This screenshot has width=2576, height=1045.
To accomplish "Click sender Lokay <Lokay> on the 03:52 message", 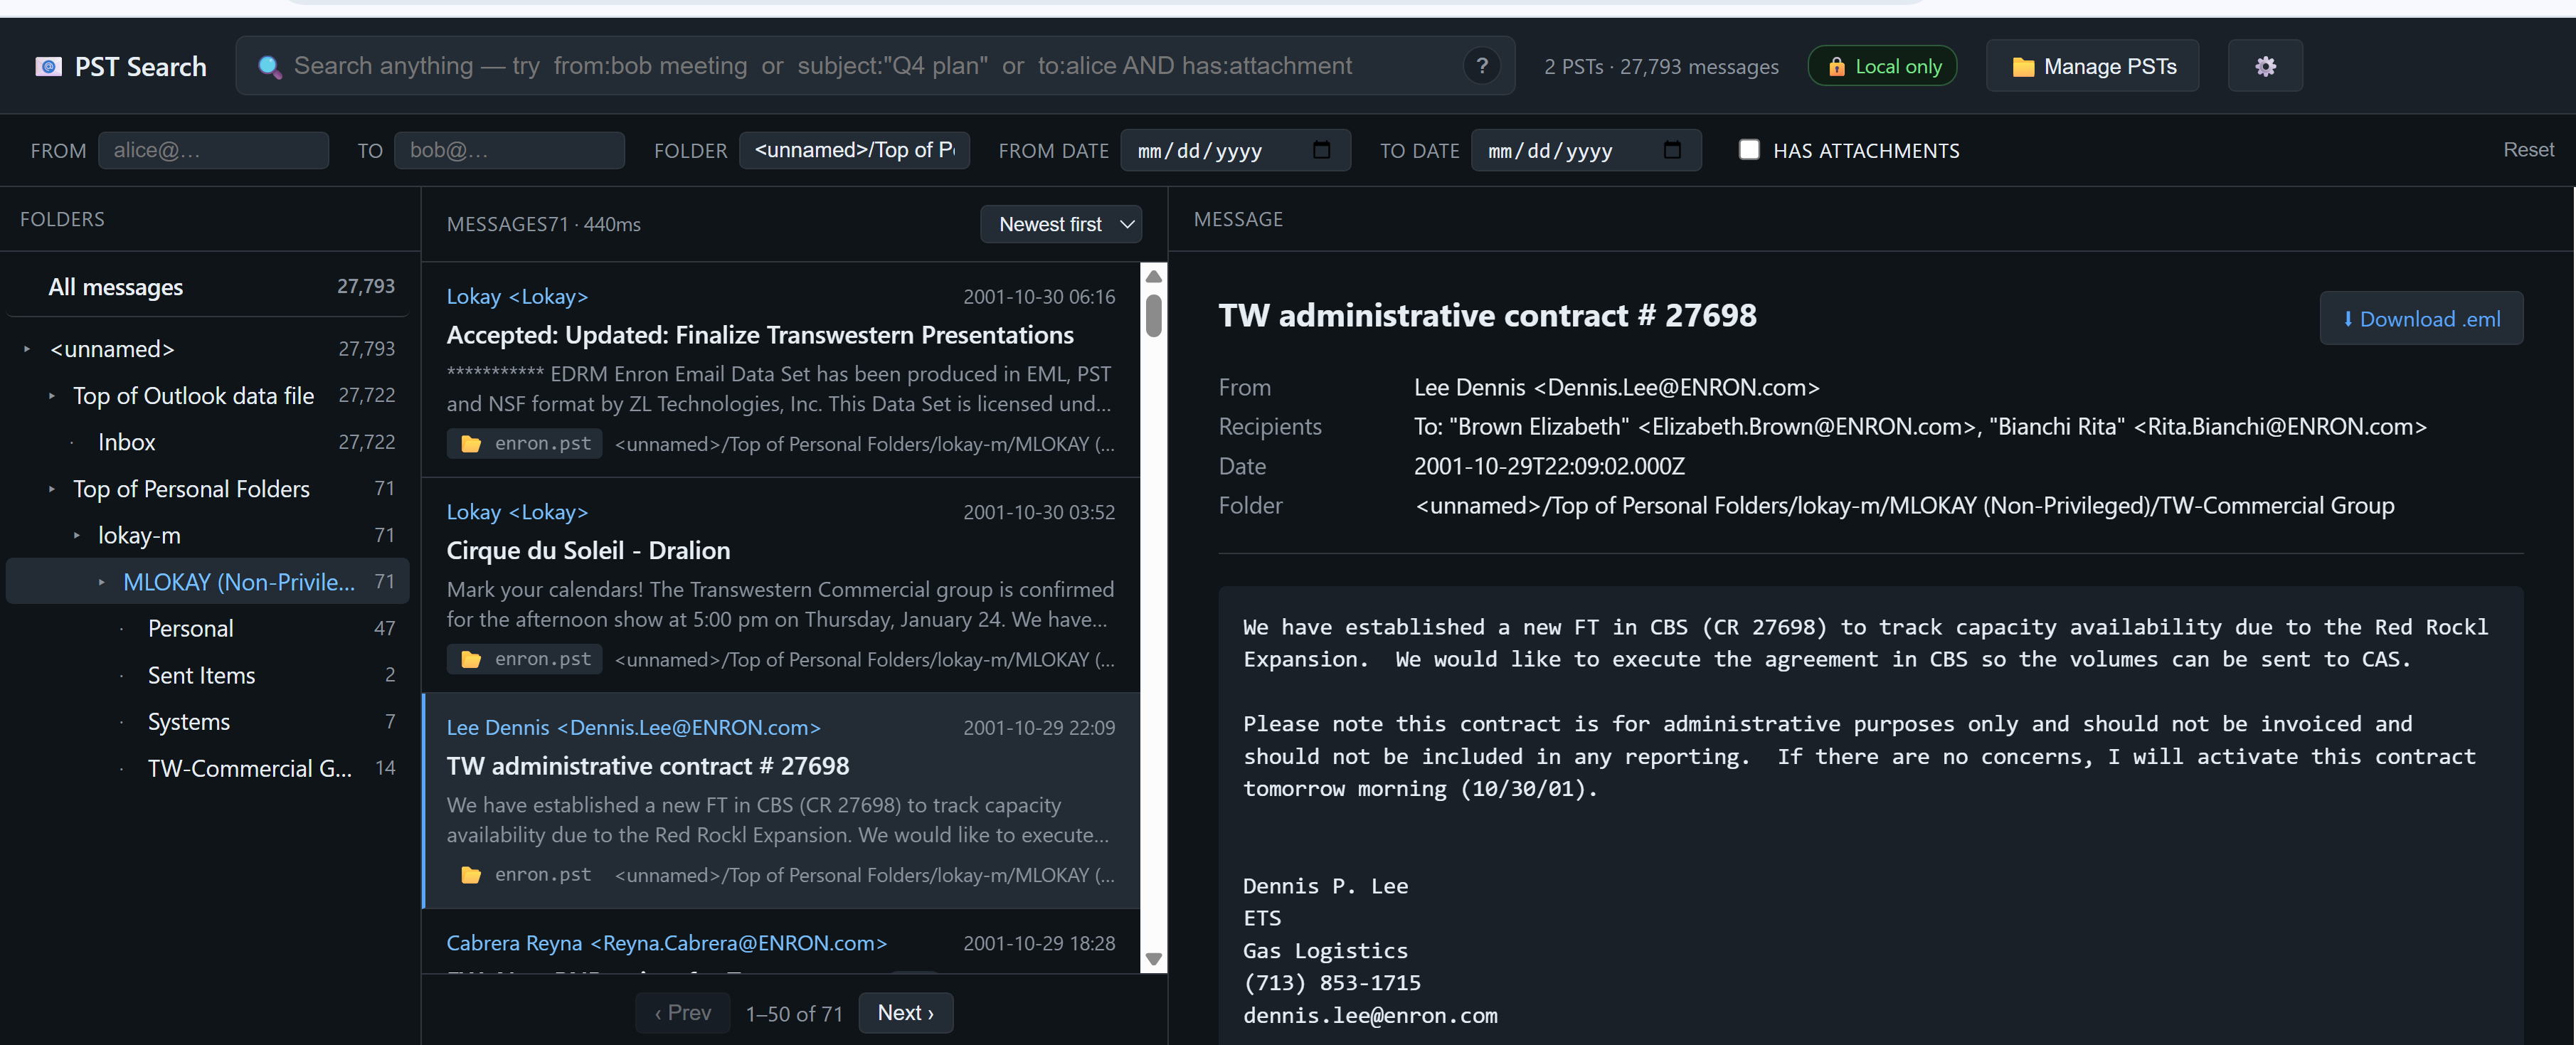I will pos(517,511).
